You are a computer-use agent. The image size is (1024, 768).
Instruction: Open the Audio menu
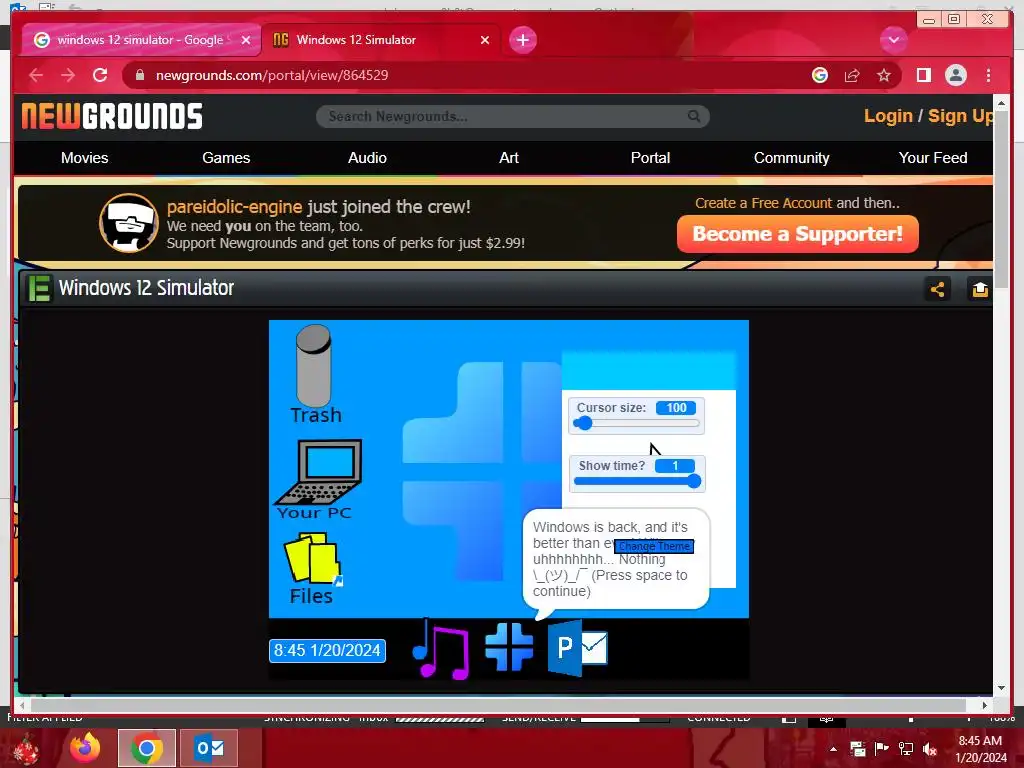[x=367, y=158]
